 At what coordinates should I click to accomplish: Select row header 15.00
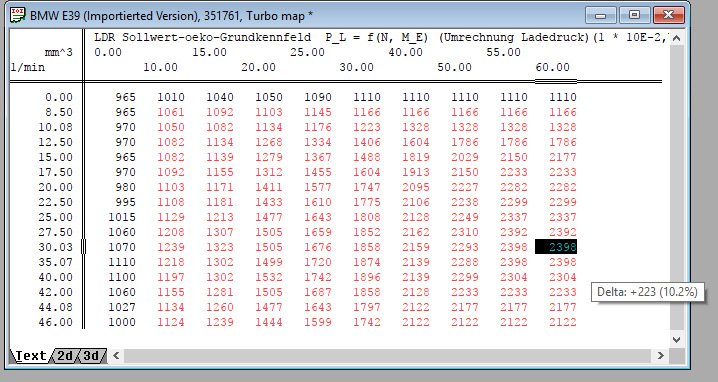click(55, 157)
